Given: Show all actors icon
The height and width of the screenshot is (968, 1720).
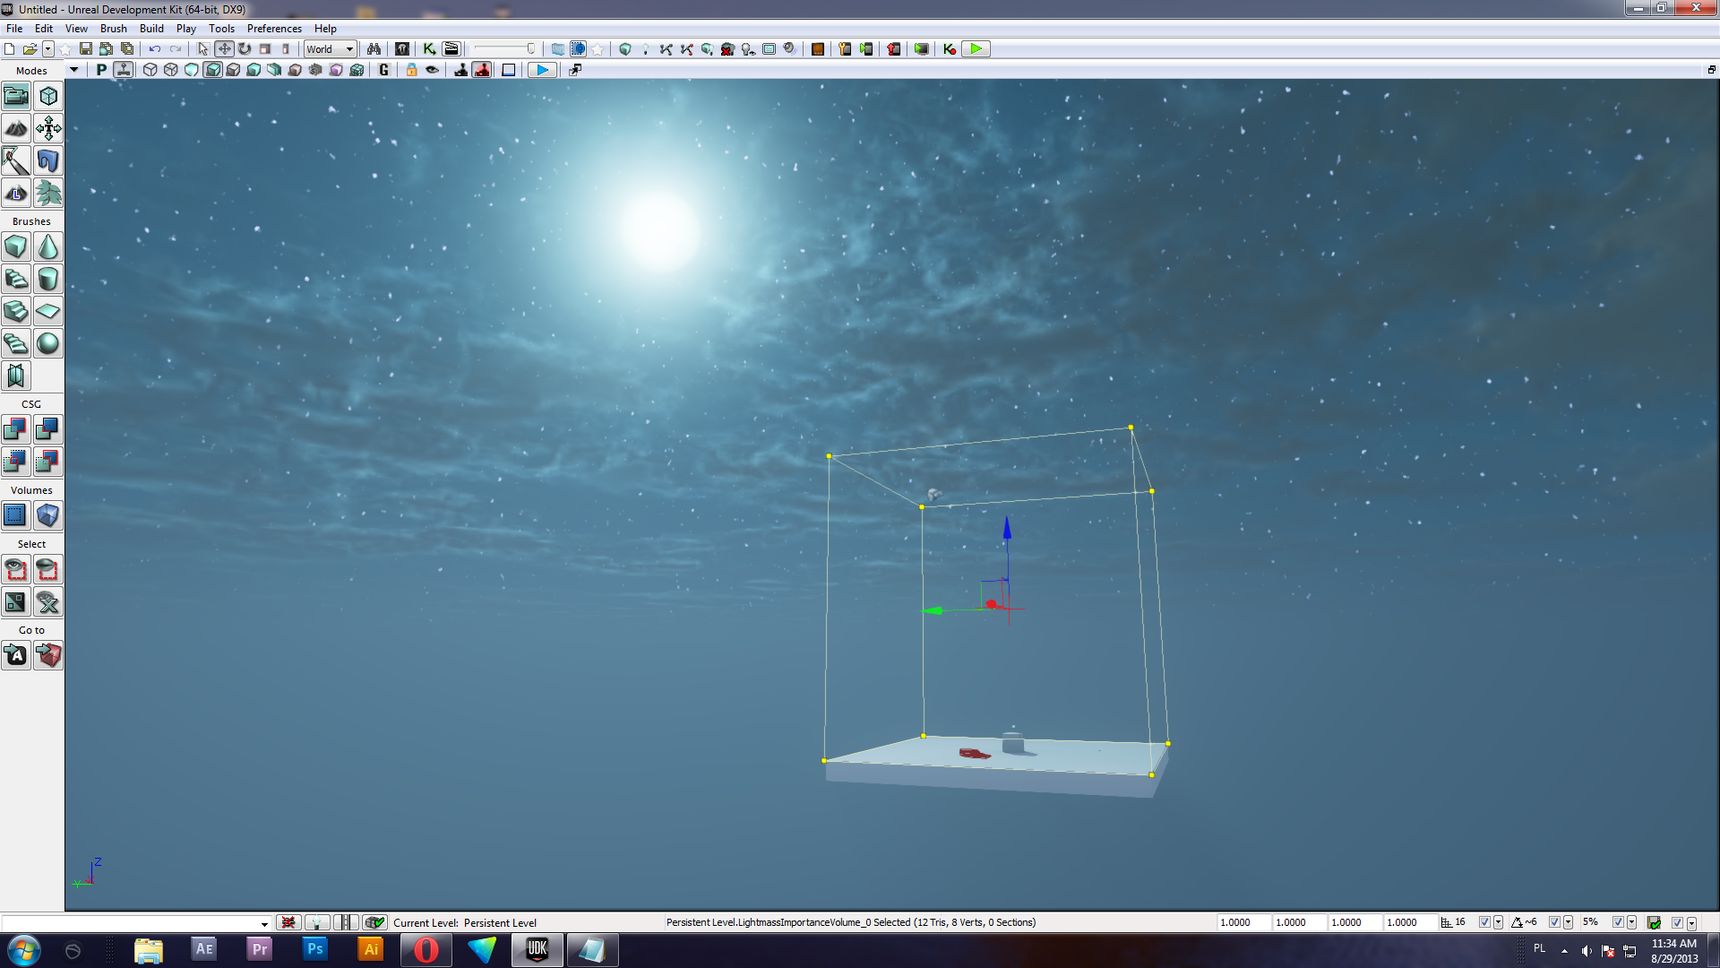Looking at the screenshot, I should point(48,602).
